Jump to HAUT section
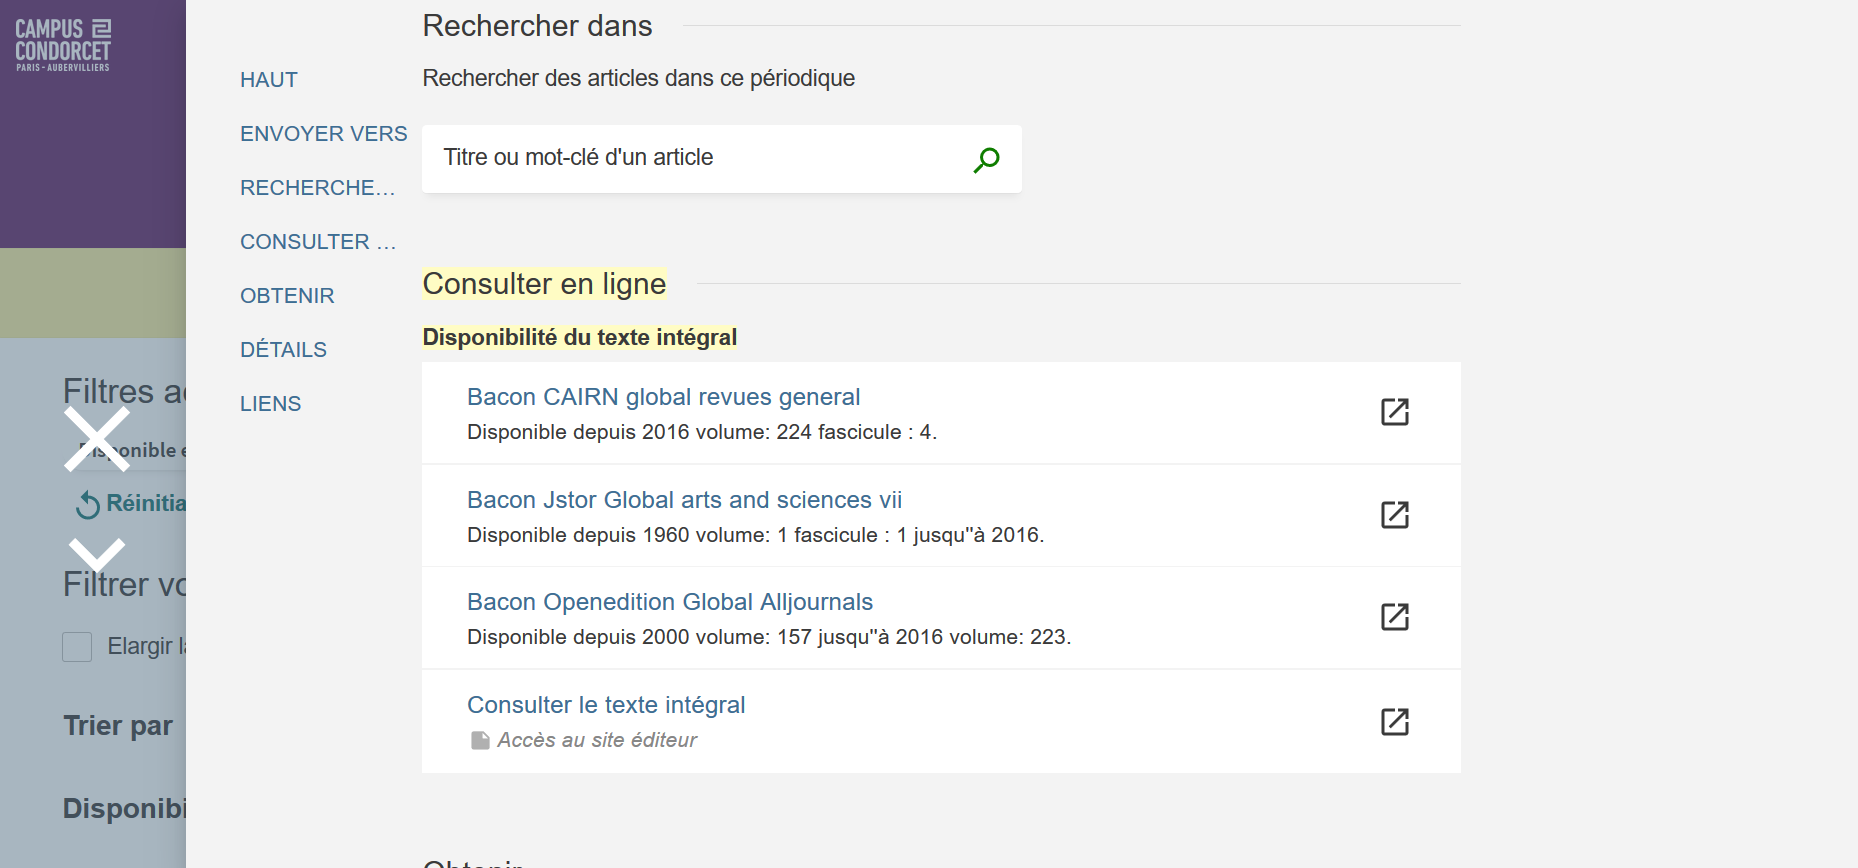 click(269, 80)
